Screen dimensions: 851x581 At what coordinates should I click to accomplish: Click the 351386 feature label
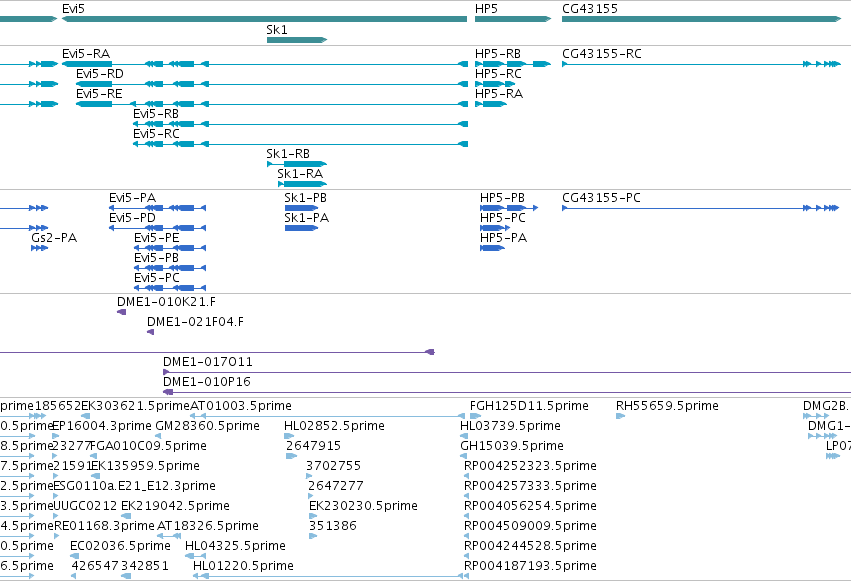click(x=333, y=526)
